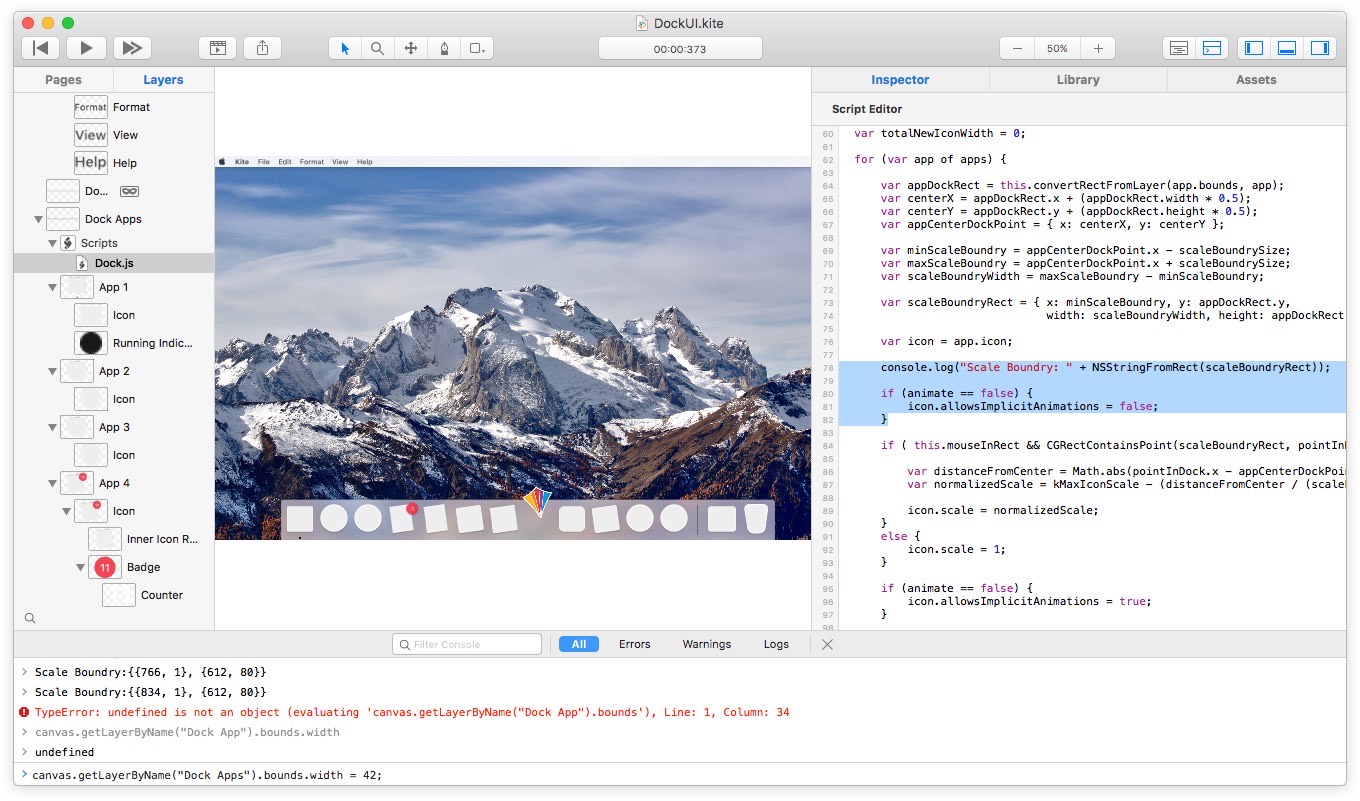Click Format in the canvas menu bar
The image size is (1360, 801).
[312, 161]
